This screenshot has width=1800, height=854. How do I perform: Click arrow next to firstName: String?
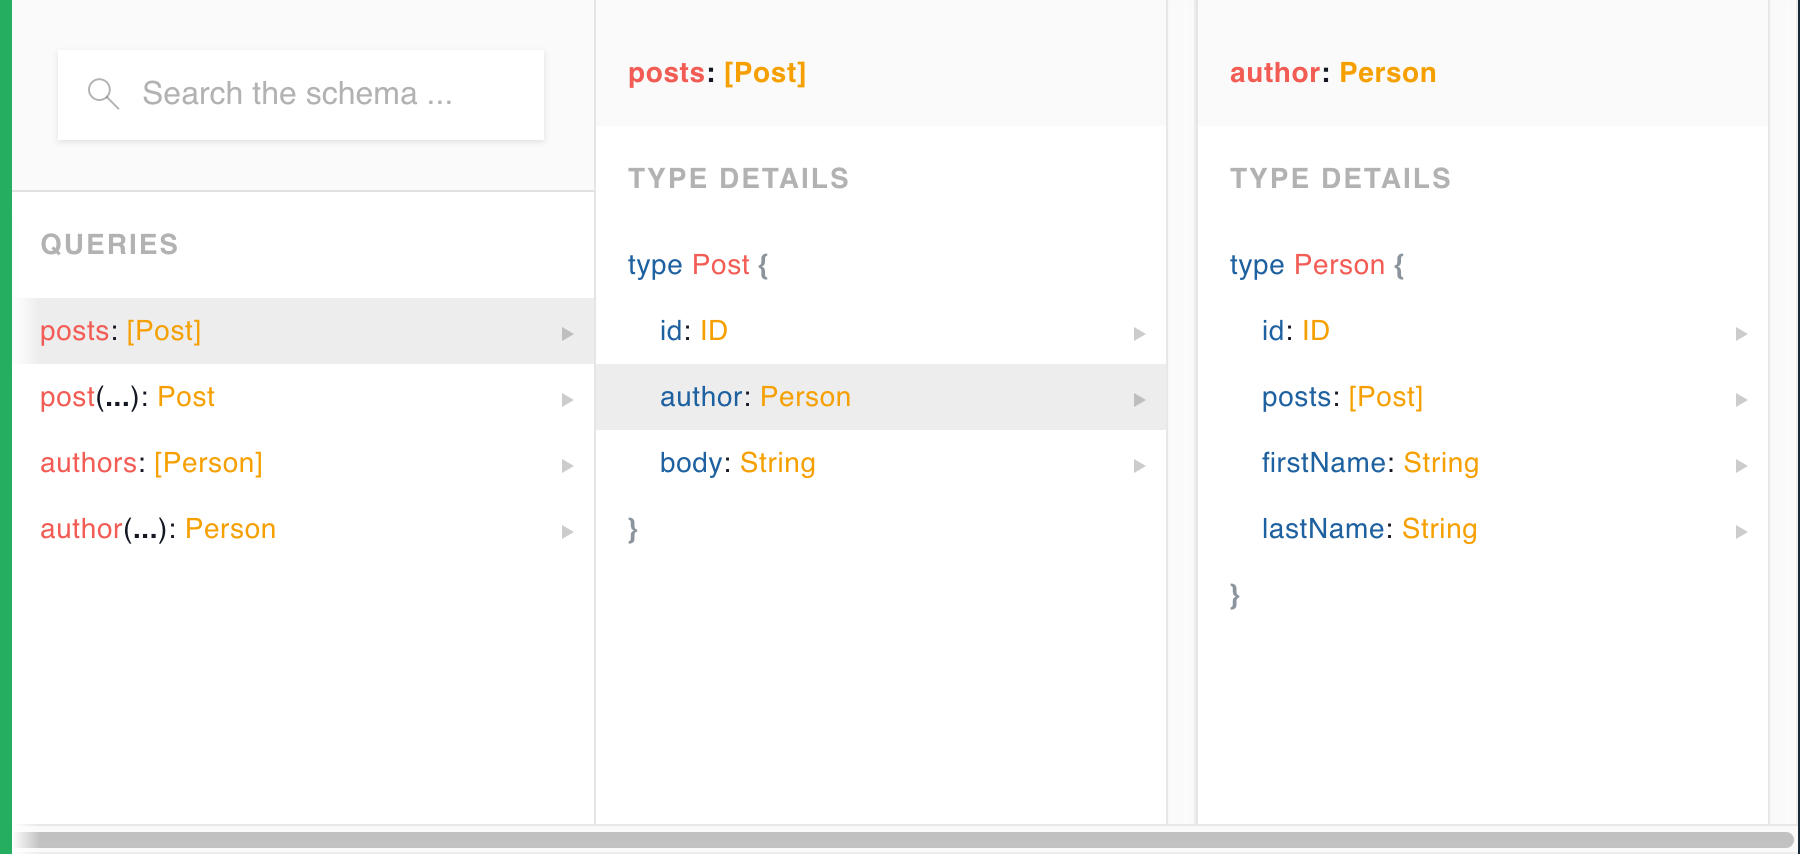[1741, 465]
